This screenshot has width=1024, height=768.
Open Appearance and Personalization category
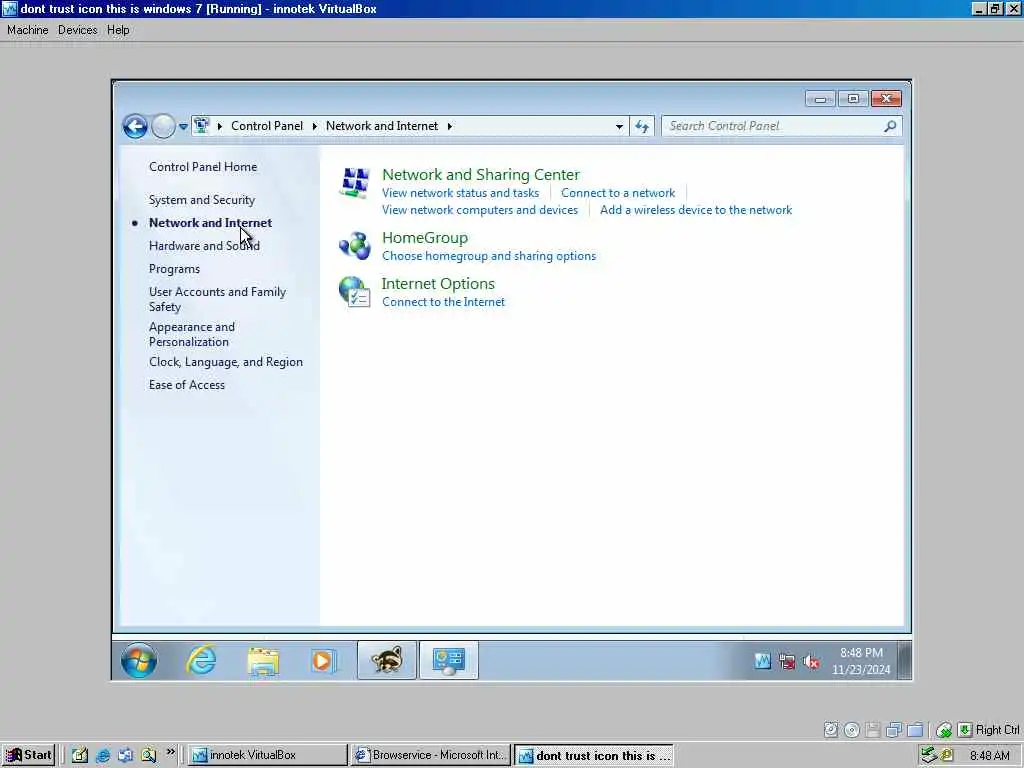pos(192,334)
